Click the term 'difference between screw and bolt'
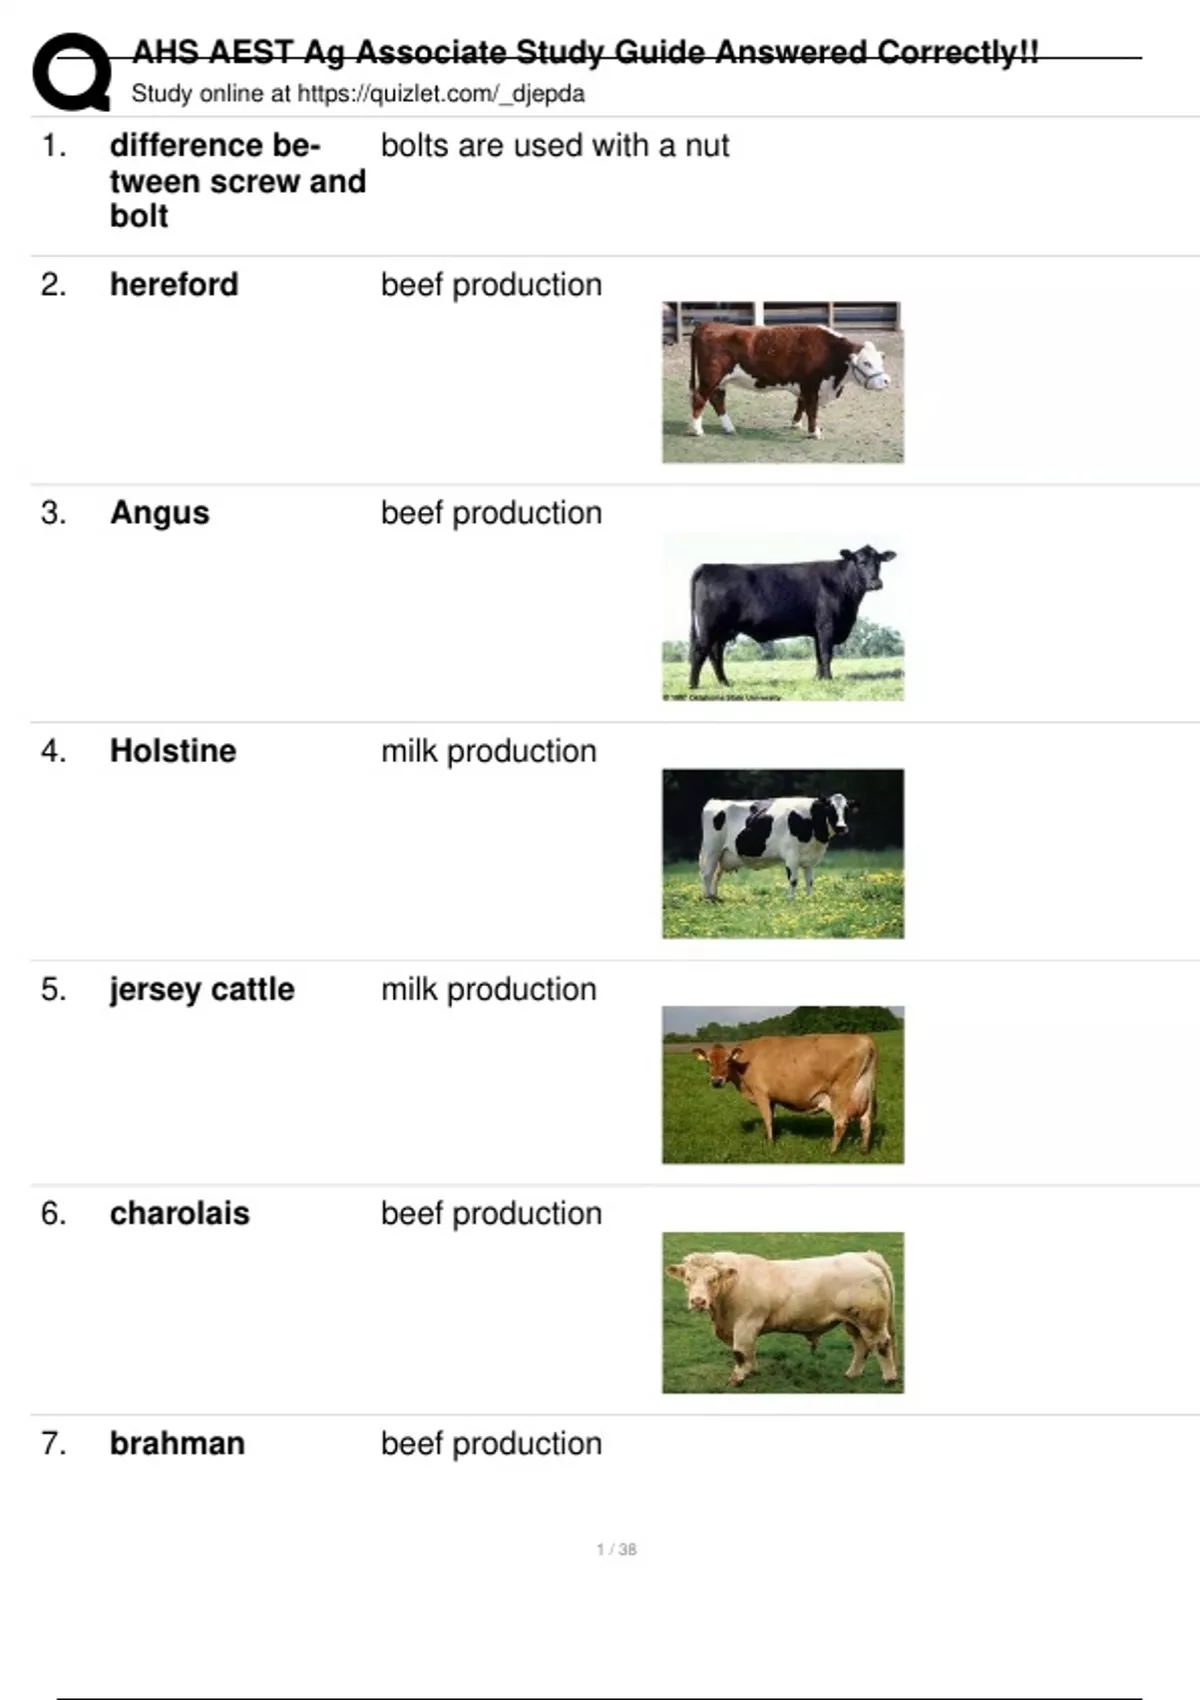The width and height of the screenshot is (1200, 1700). (237, 181)
